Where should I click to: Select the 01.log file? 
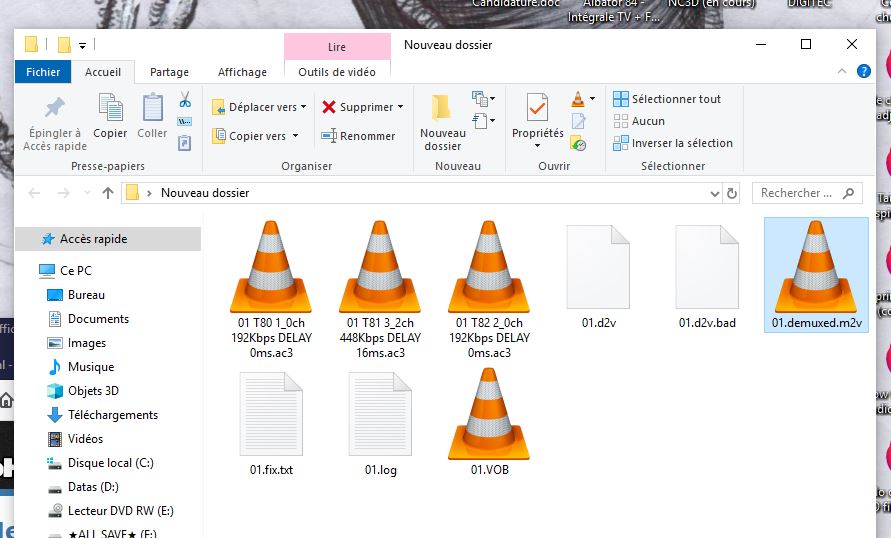tap(380, 425)
